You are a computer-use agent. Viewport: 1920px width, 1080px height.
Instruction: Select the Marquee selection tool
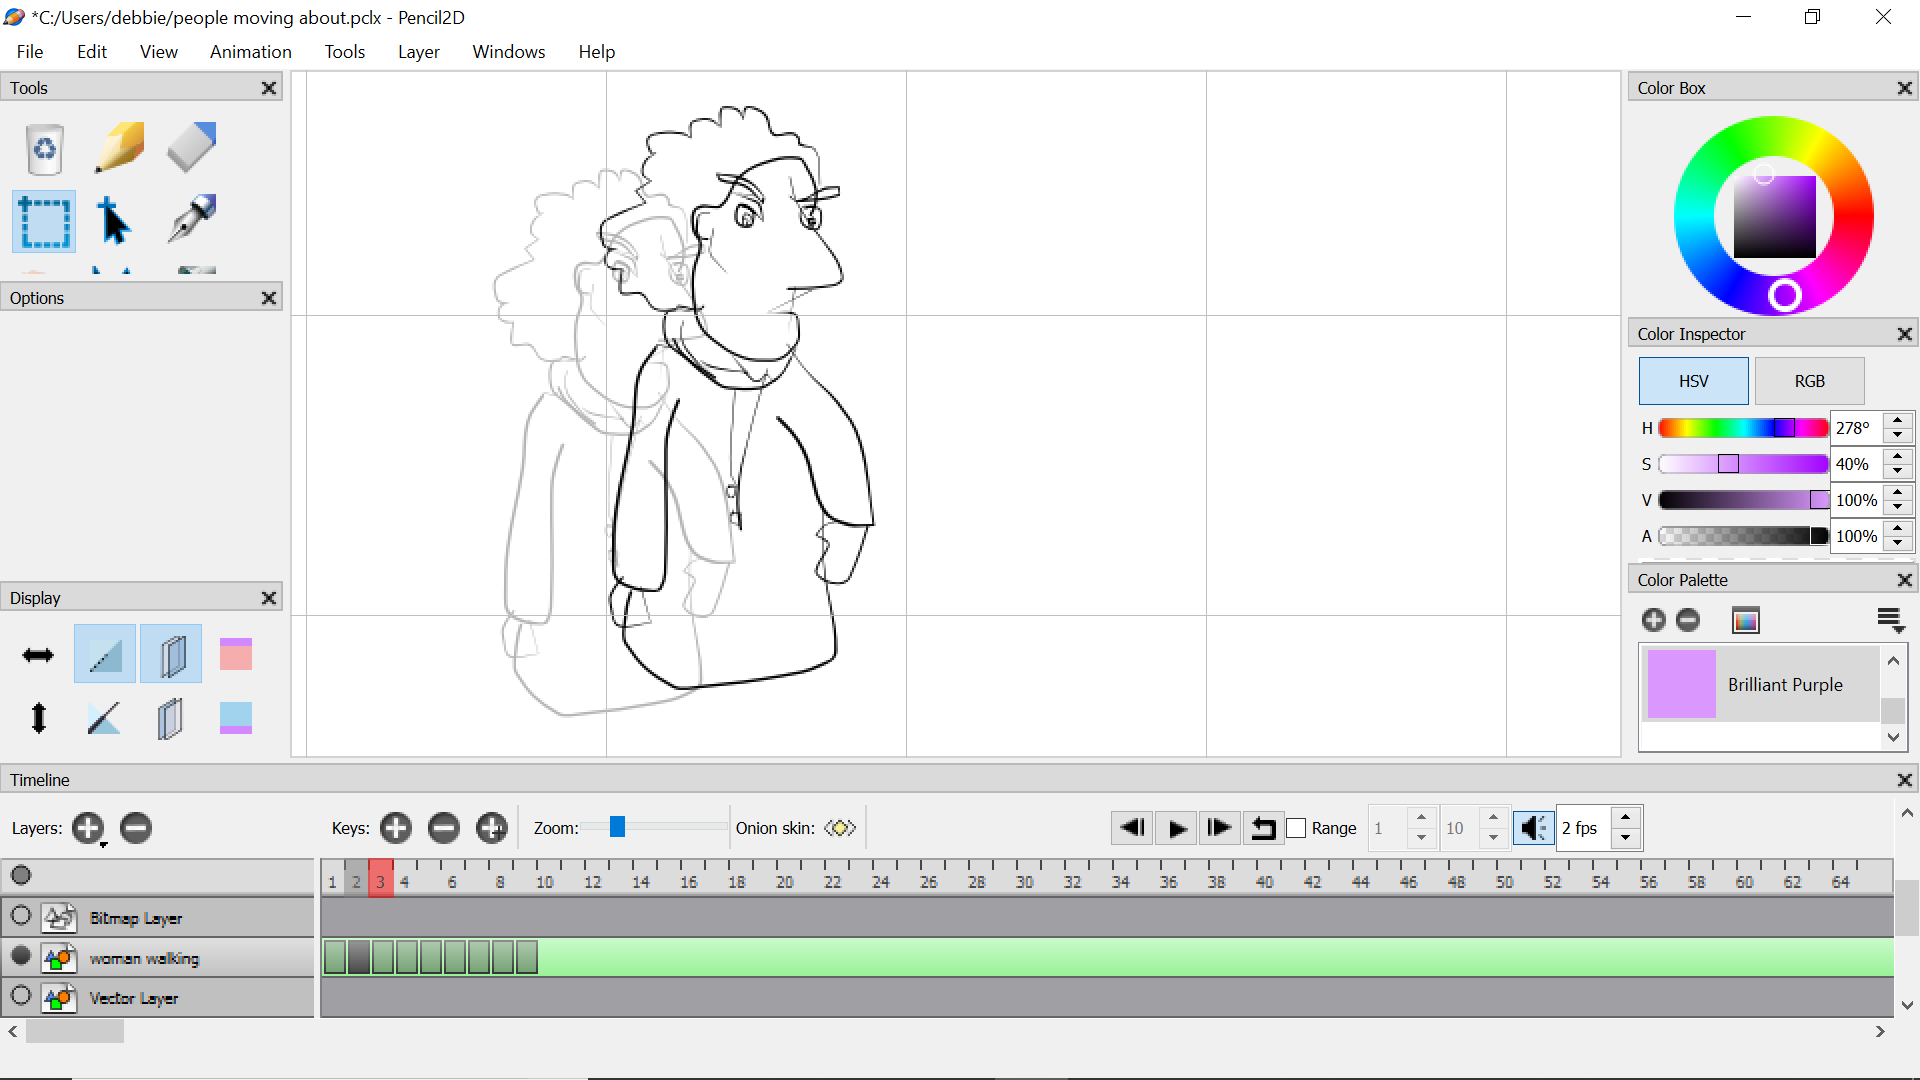tap(44, 220)
